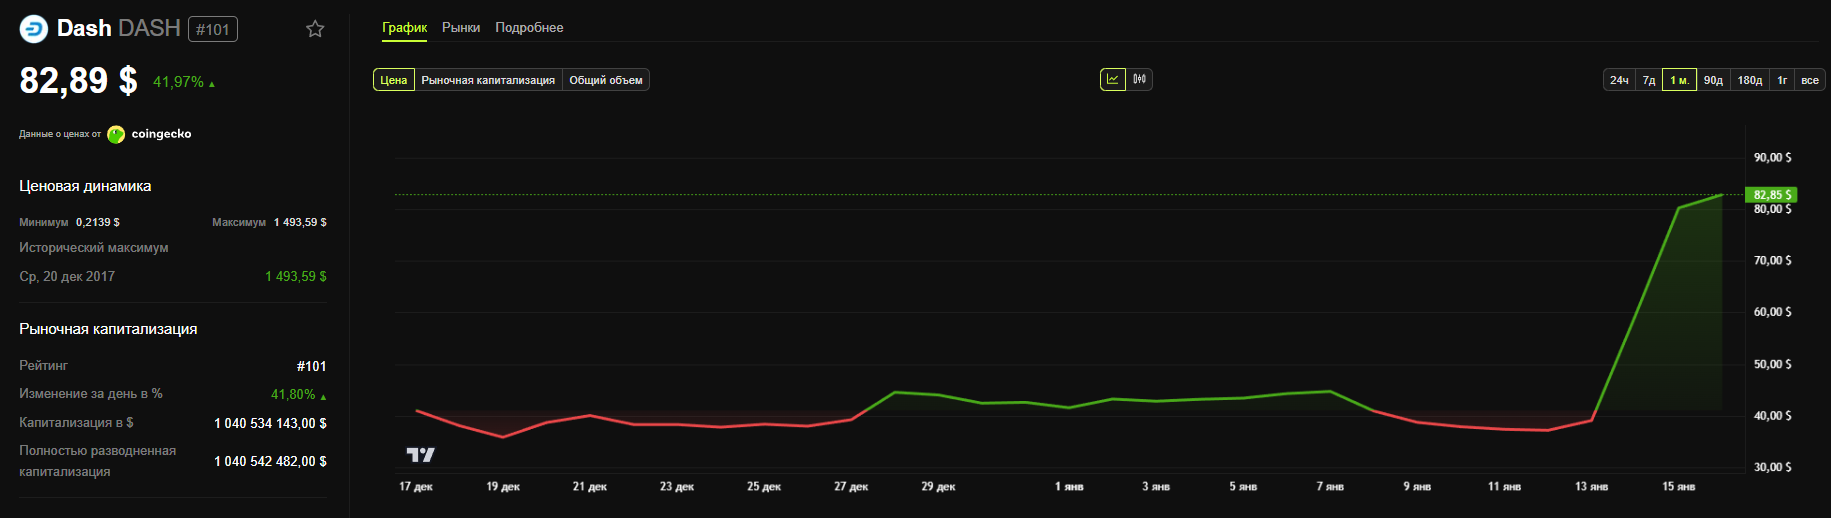
Task: Click the coingecko logo icon
Action: point(116,134)
